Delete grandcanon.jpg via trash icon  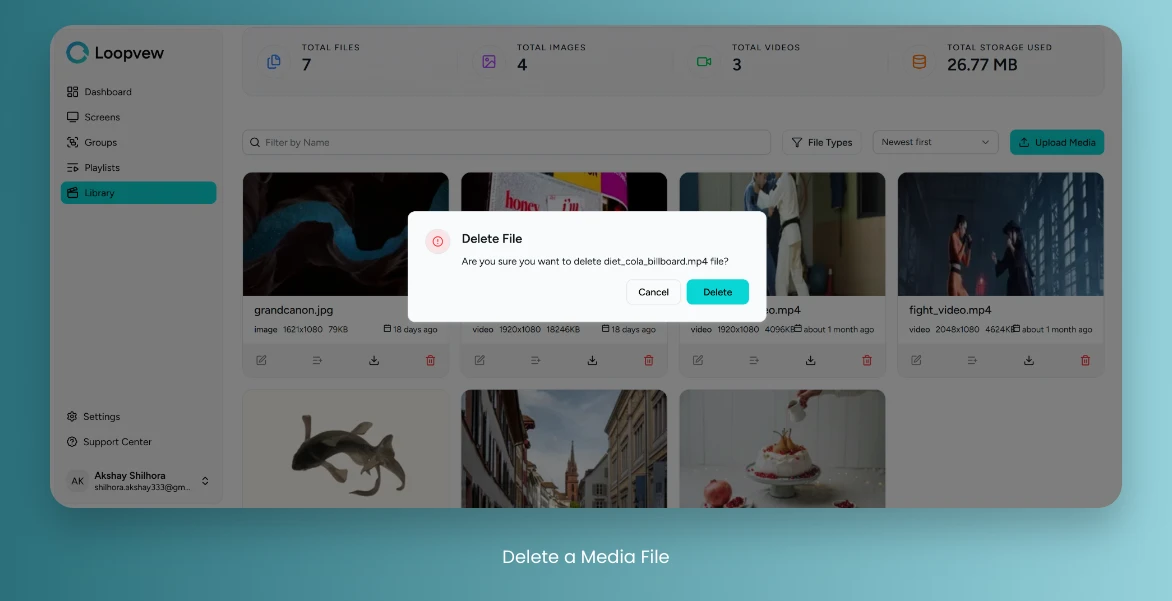coord(431,360)
